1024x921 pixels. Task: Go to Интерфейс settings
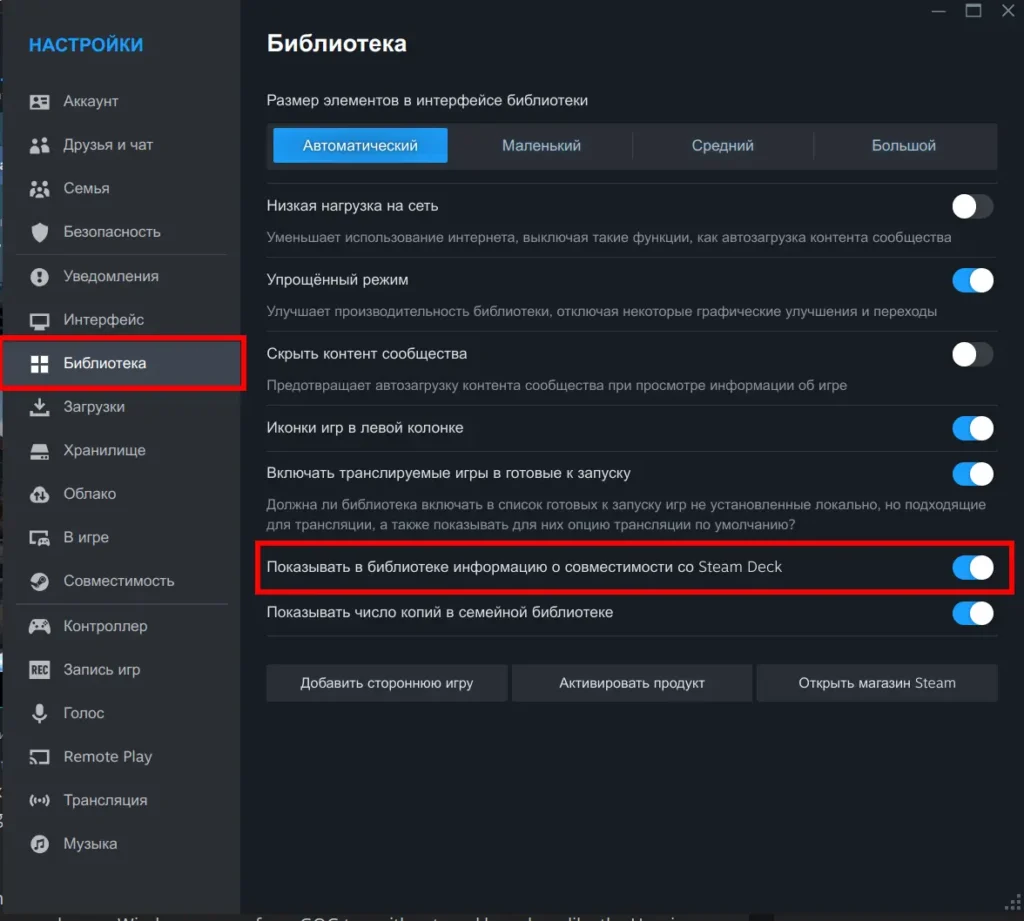click(121, 320)
